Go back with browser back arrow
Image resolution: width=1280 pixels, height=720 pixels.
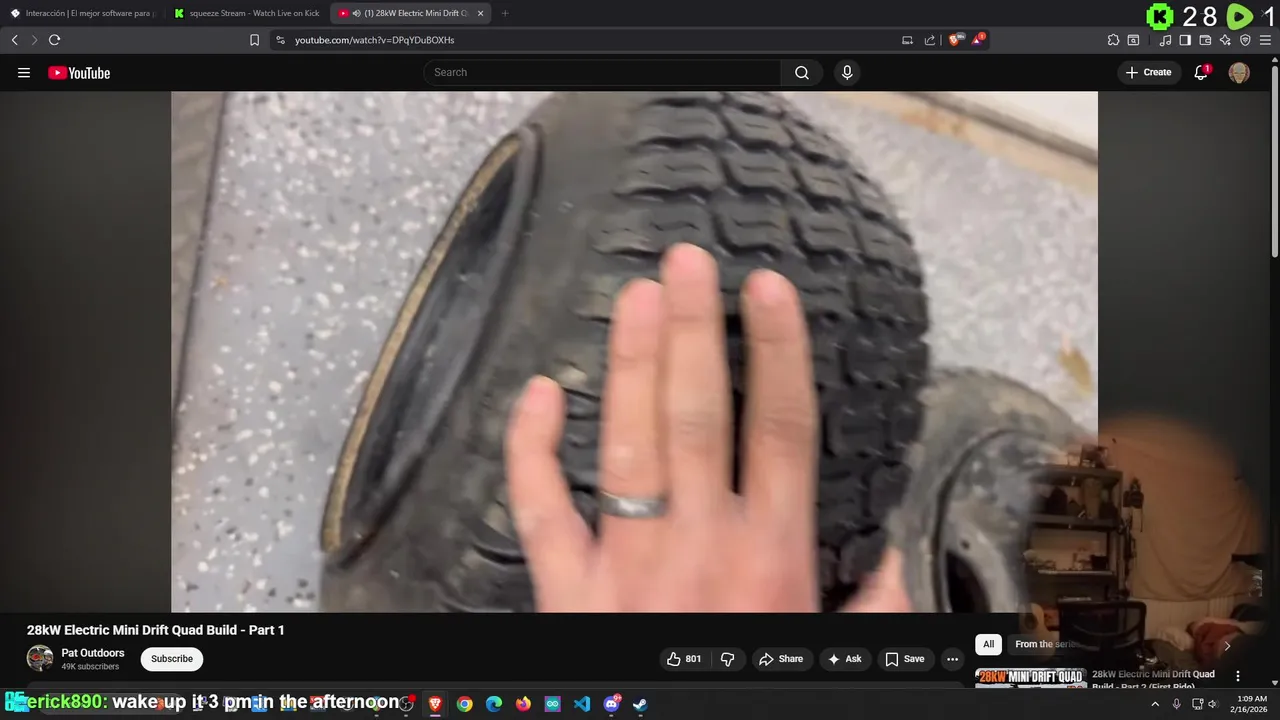14,40
